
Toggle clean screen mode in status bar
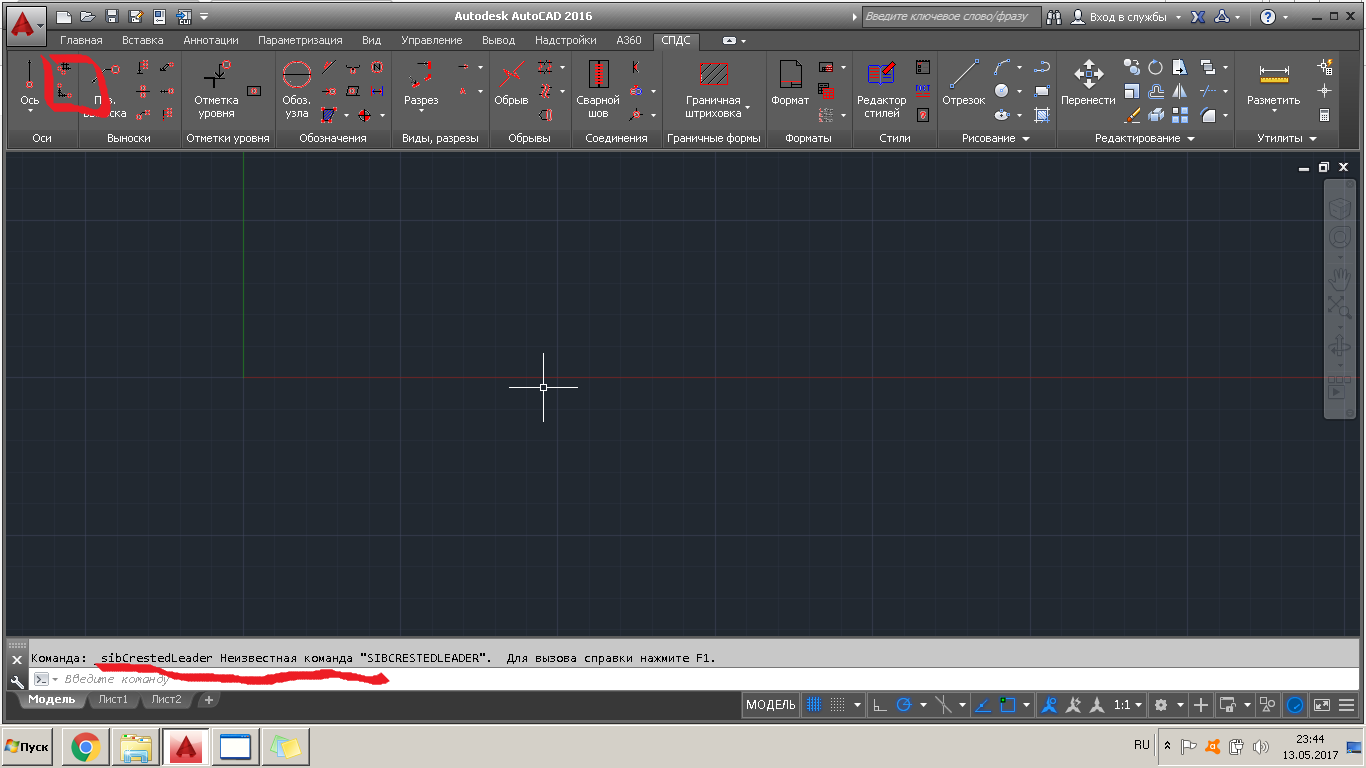tap(1321, 705)
